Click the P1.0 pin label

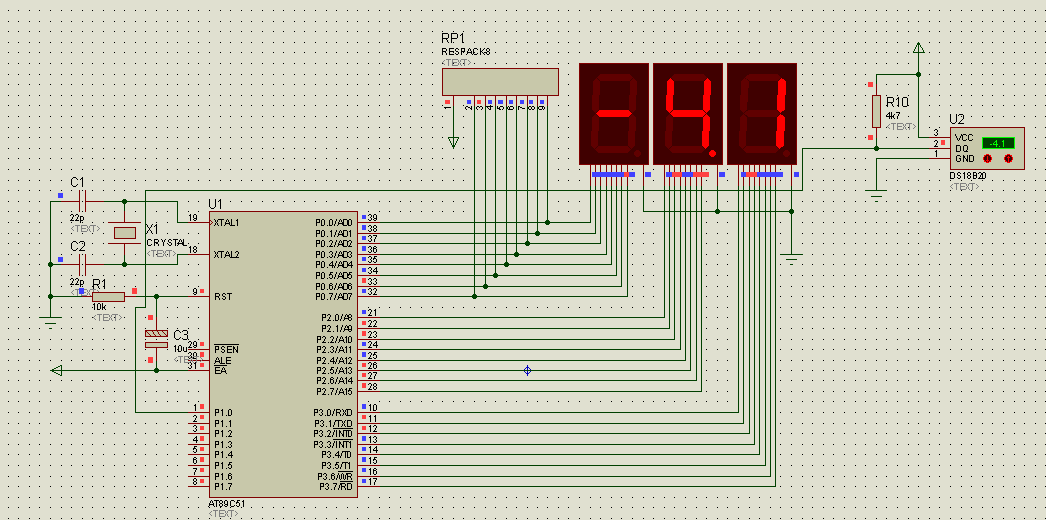pos(223,413)
